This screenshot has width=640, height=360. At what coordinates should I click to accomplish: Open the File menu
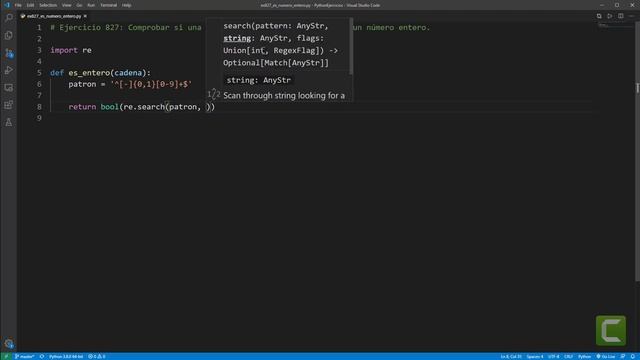coord(18,5)
